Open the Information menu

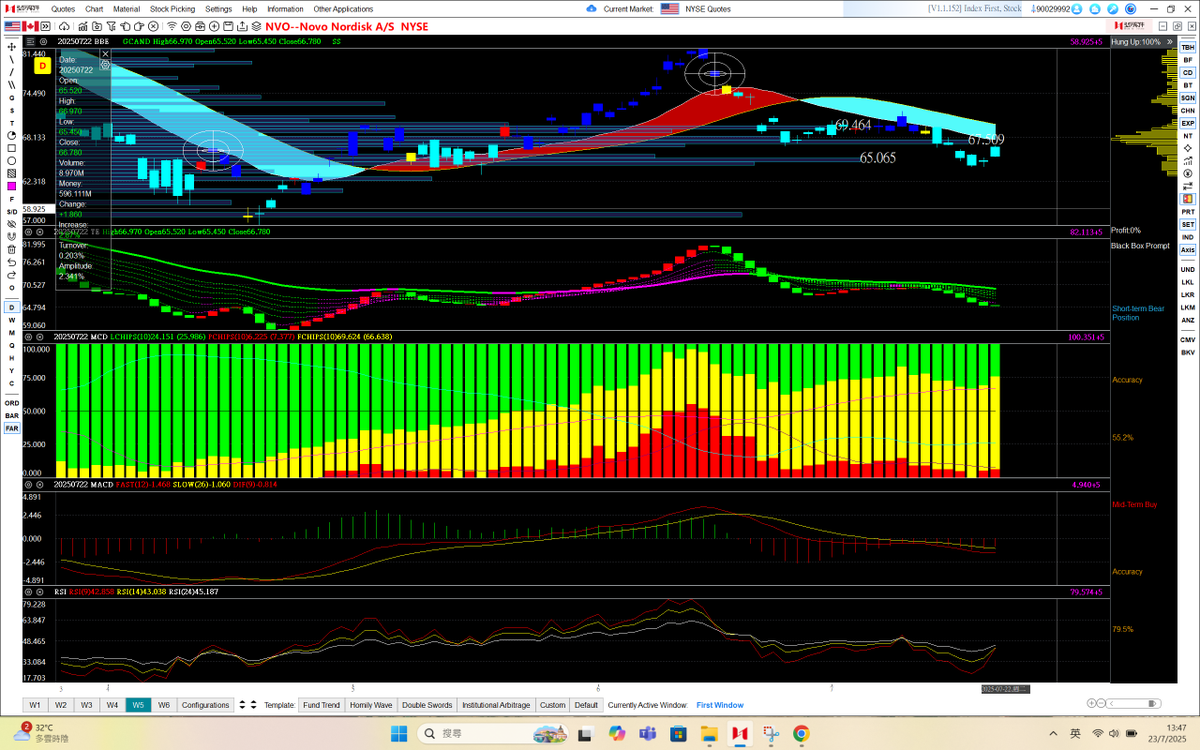pyautogui.click(x=285, y=9)
